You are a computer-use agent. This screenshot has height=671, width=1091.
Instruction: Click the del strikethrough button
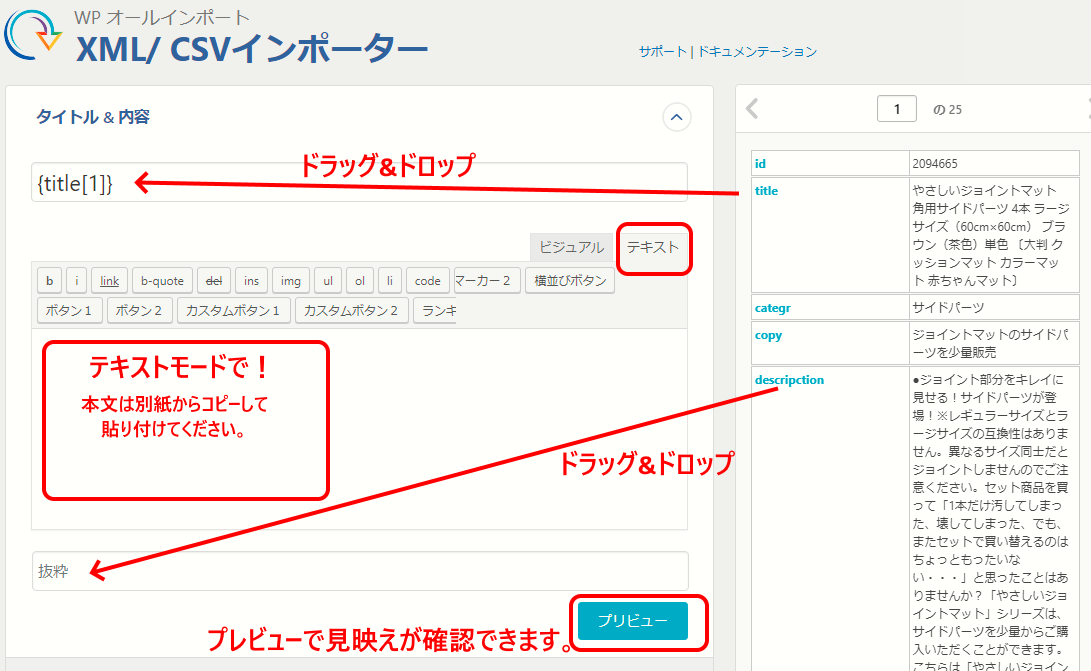pyautogui.click(x=213, y=281)
